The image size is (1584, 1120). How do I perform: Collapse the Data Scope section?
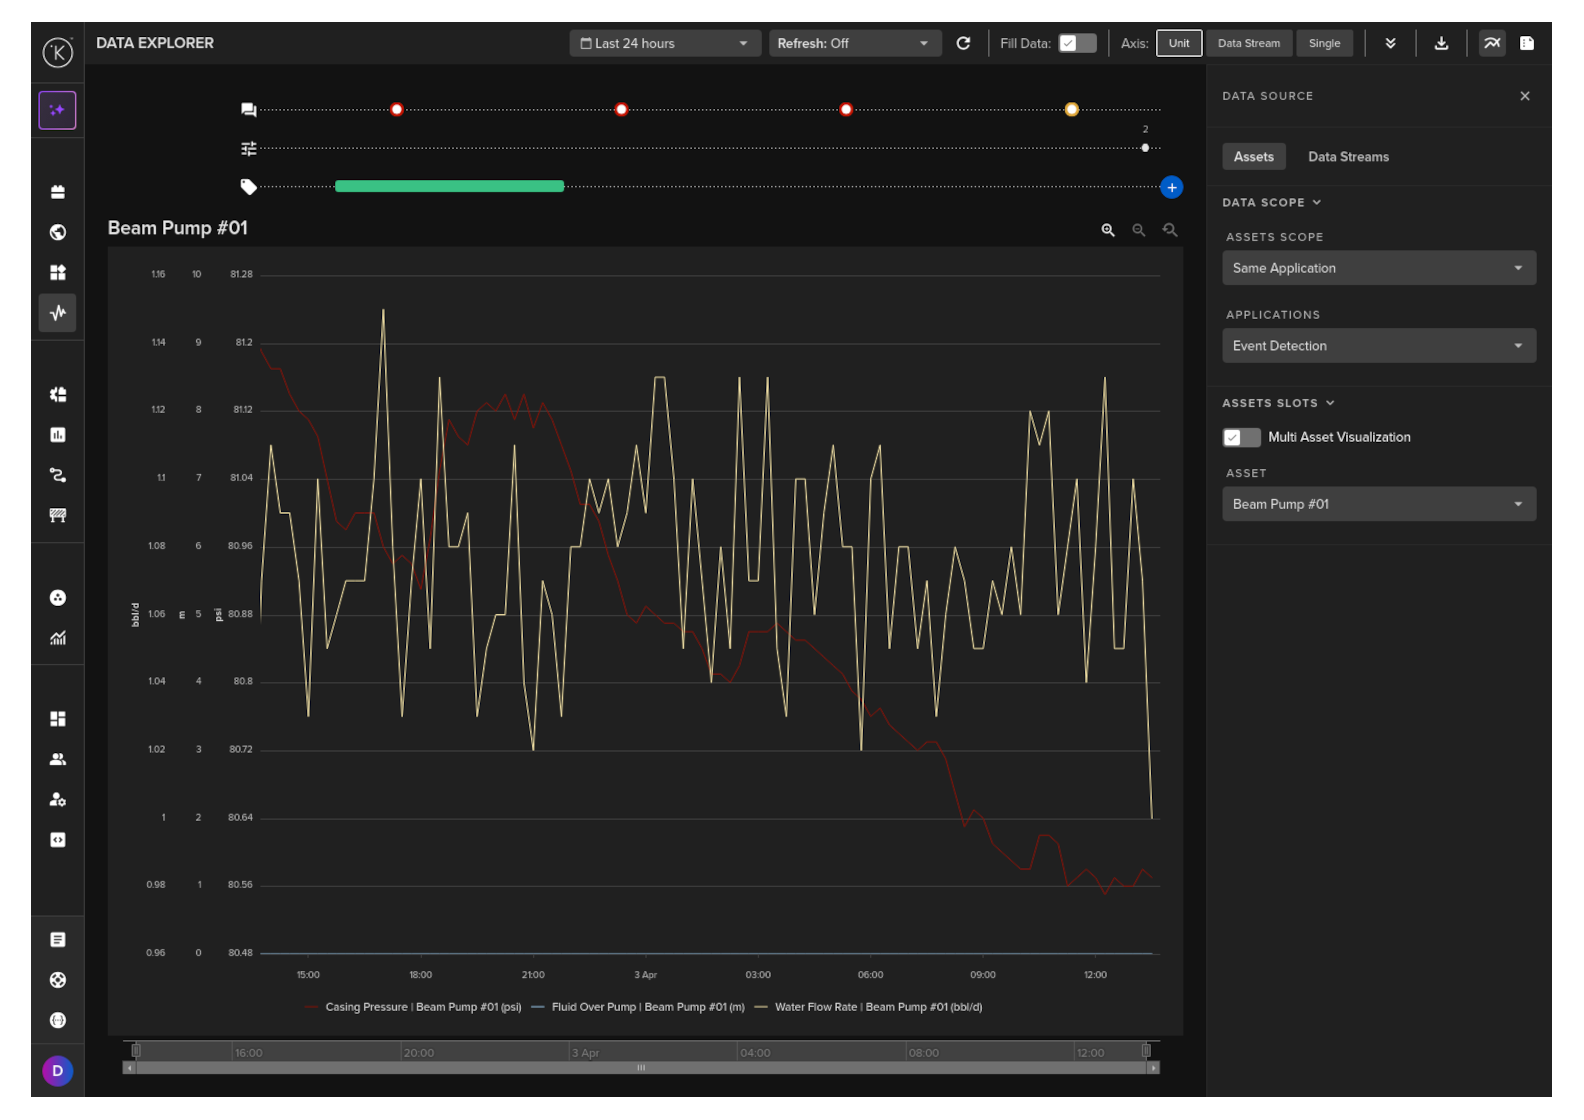click(1271, 202)
